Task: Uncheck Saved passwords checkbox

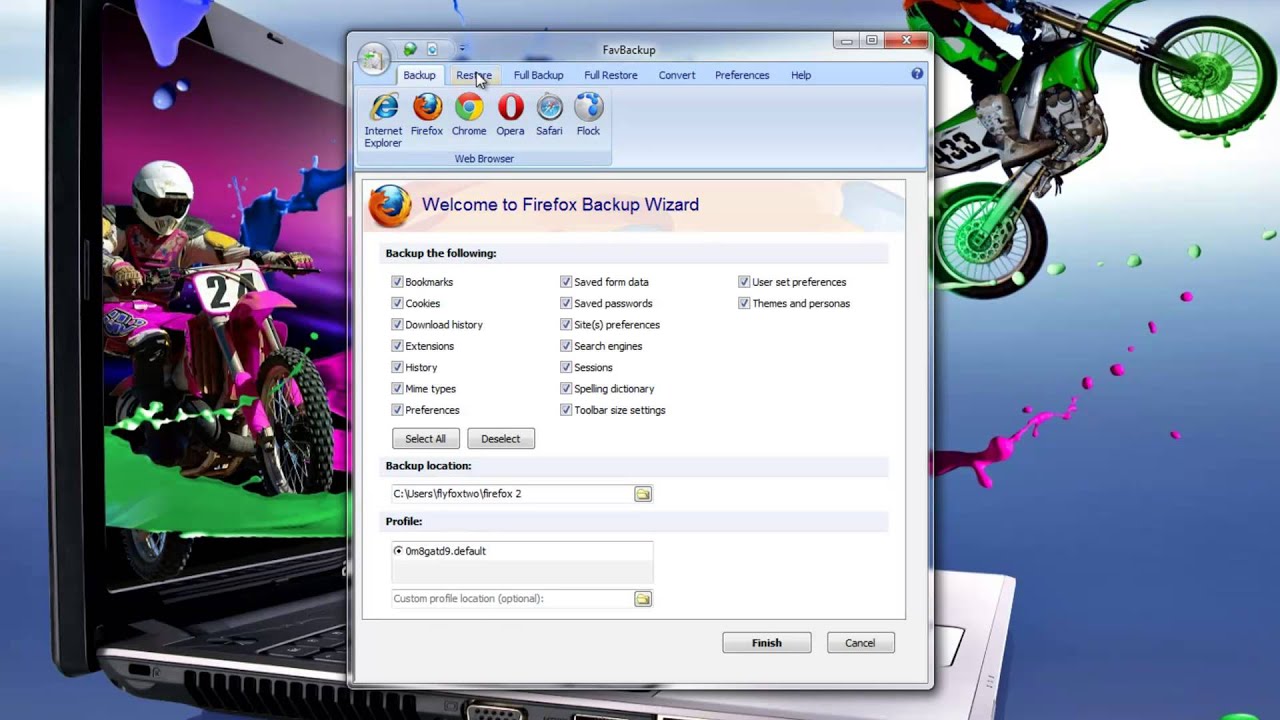Action: [566, 303]
